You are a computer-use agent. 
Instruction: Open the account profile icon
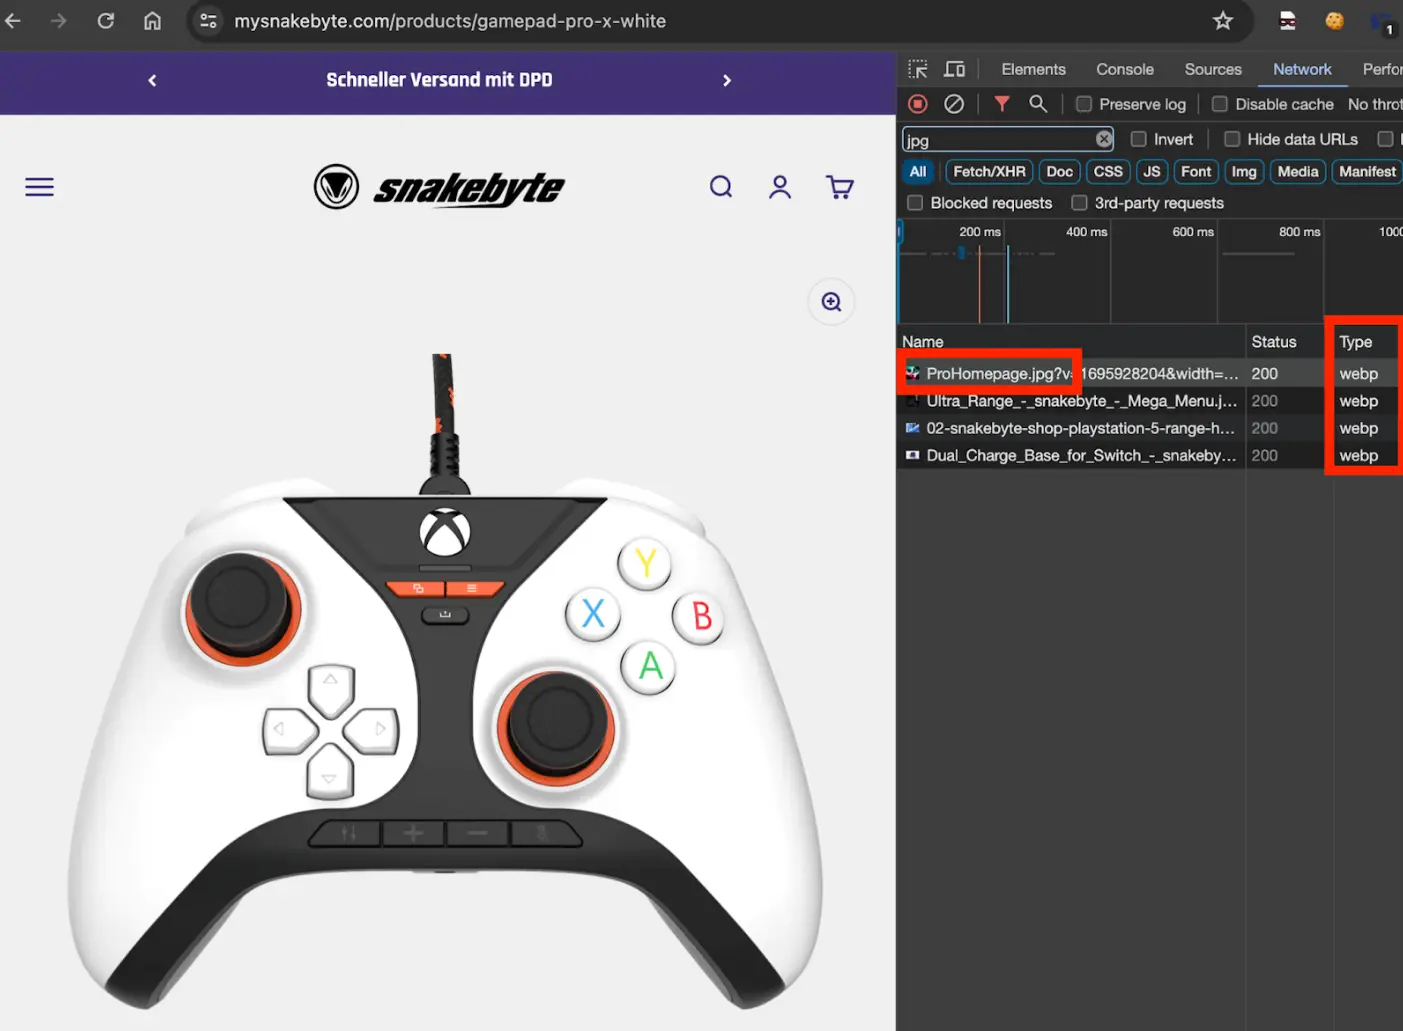780,187
